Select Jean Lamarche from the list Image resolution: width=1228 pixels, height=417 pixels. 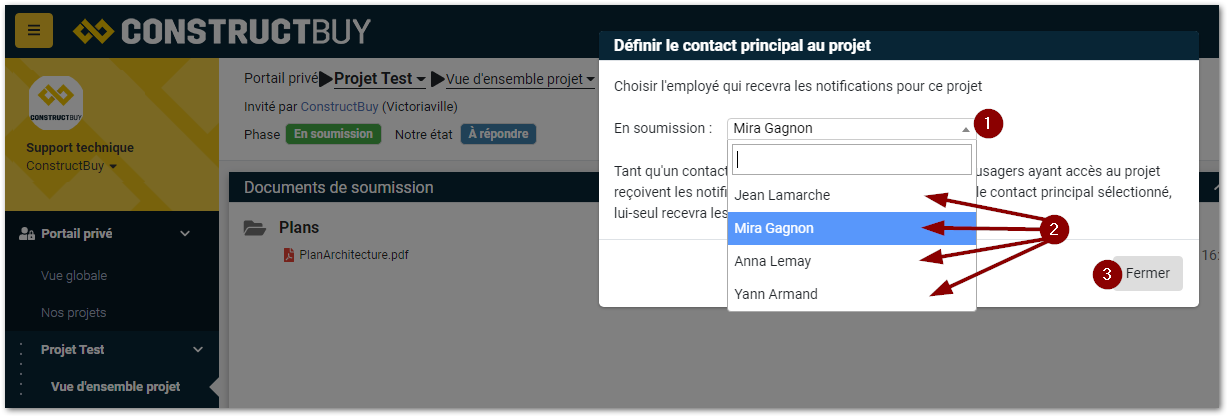(782, 195)
